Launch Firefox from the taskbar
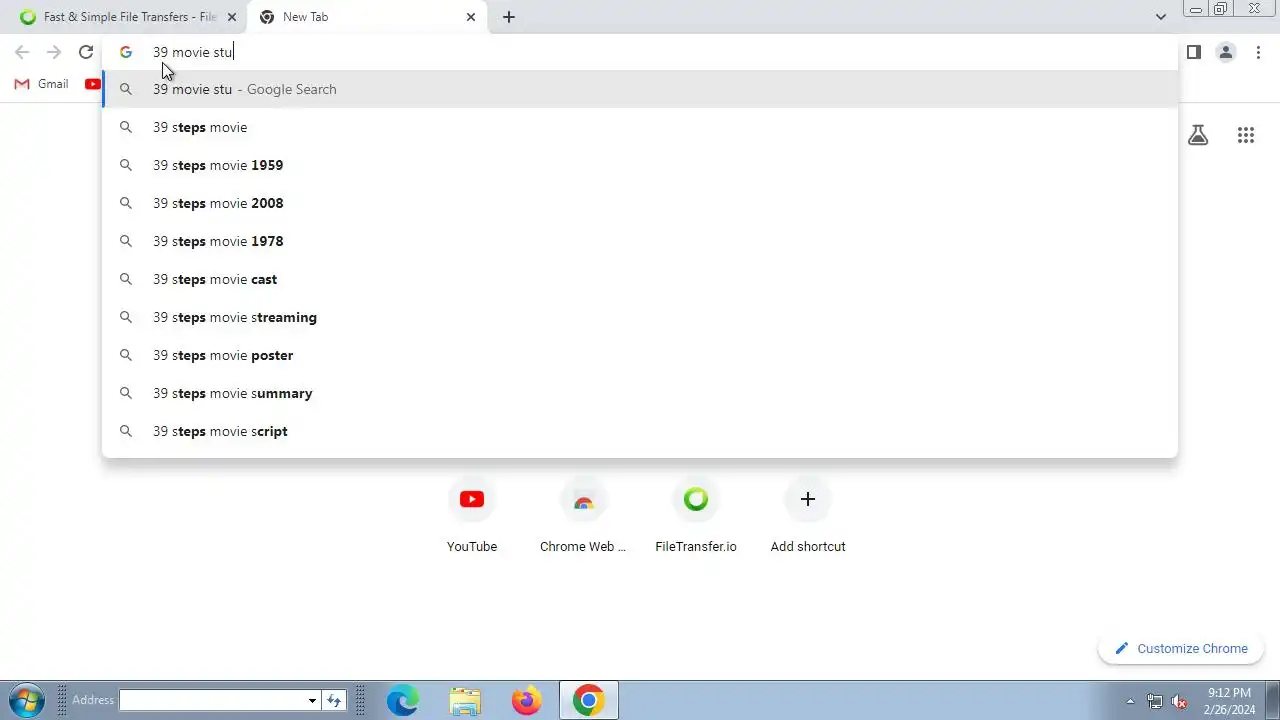Screen dimensions: 1280x720 click(527, 701)
